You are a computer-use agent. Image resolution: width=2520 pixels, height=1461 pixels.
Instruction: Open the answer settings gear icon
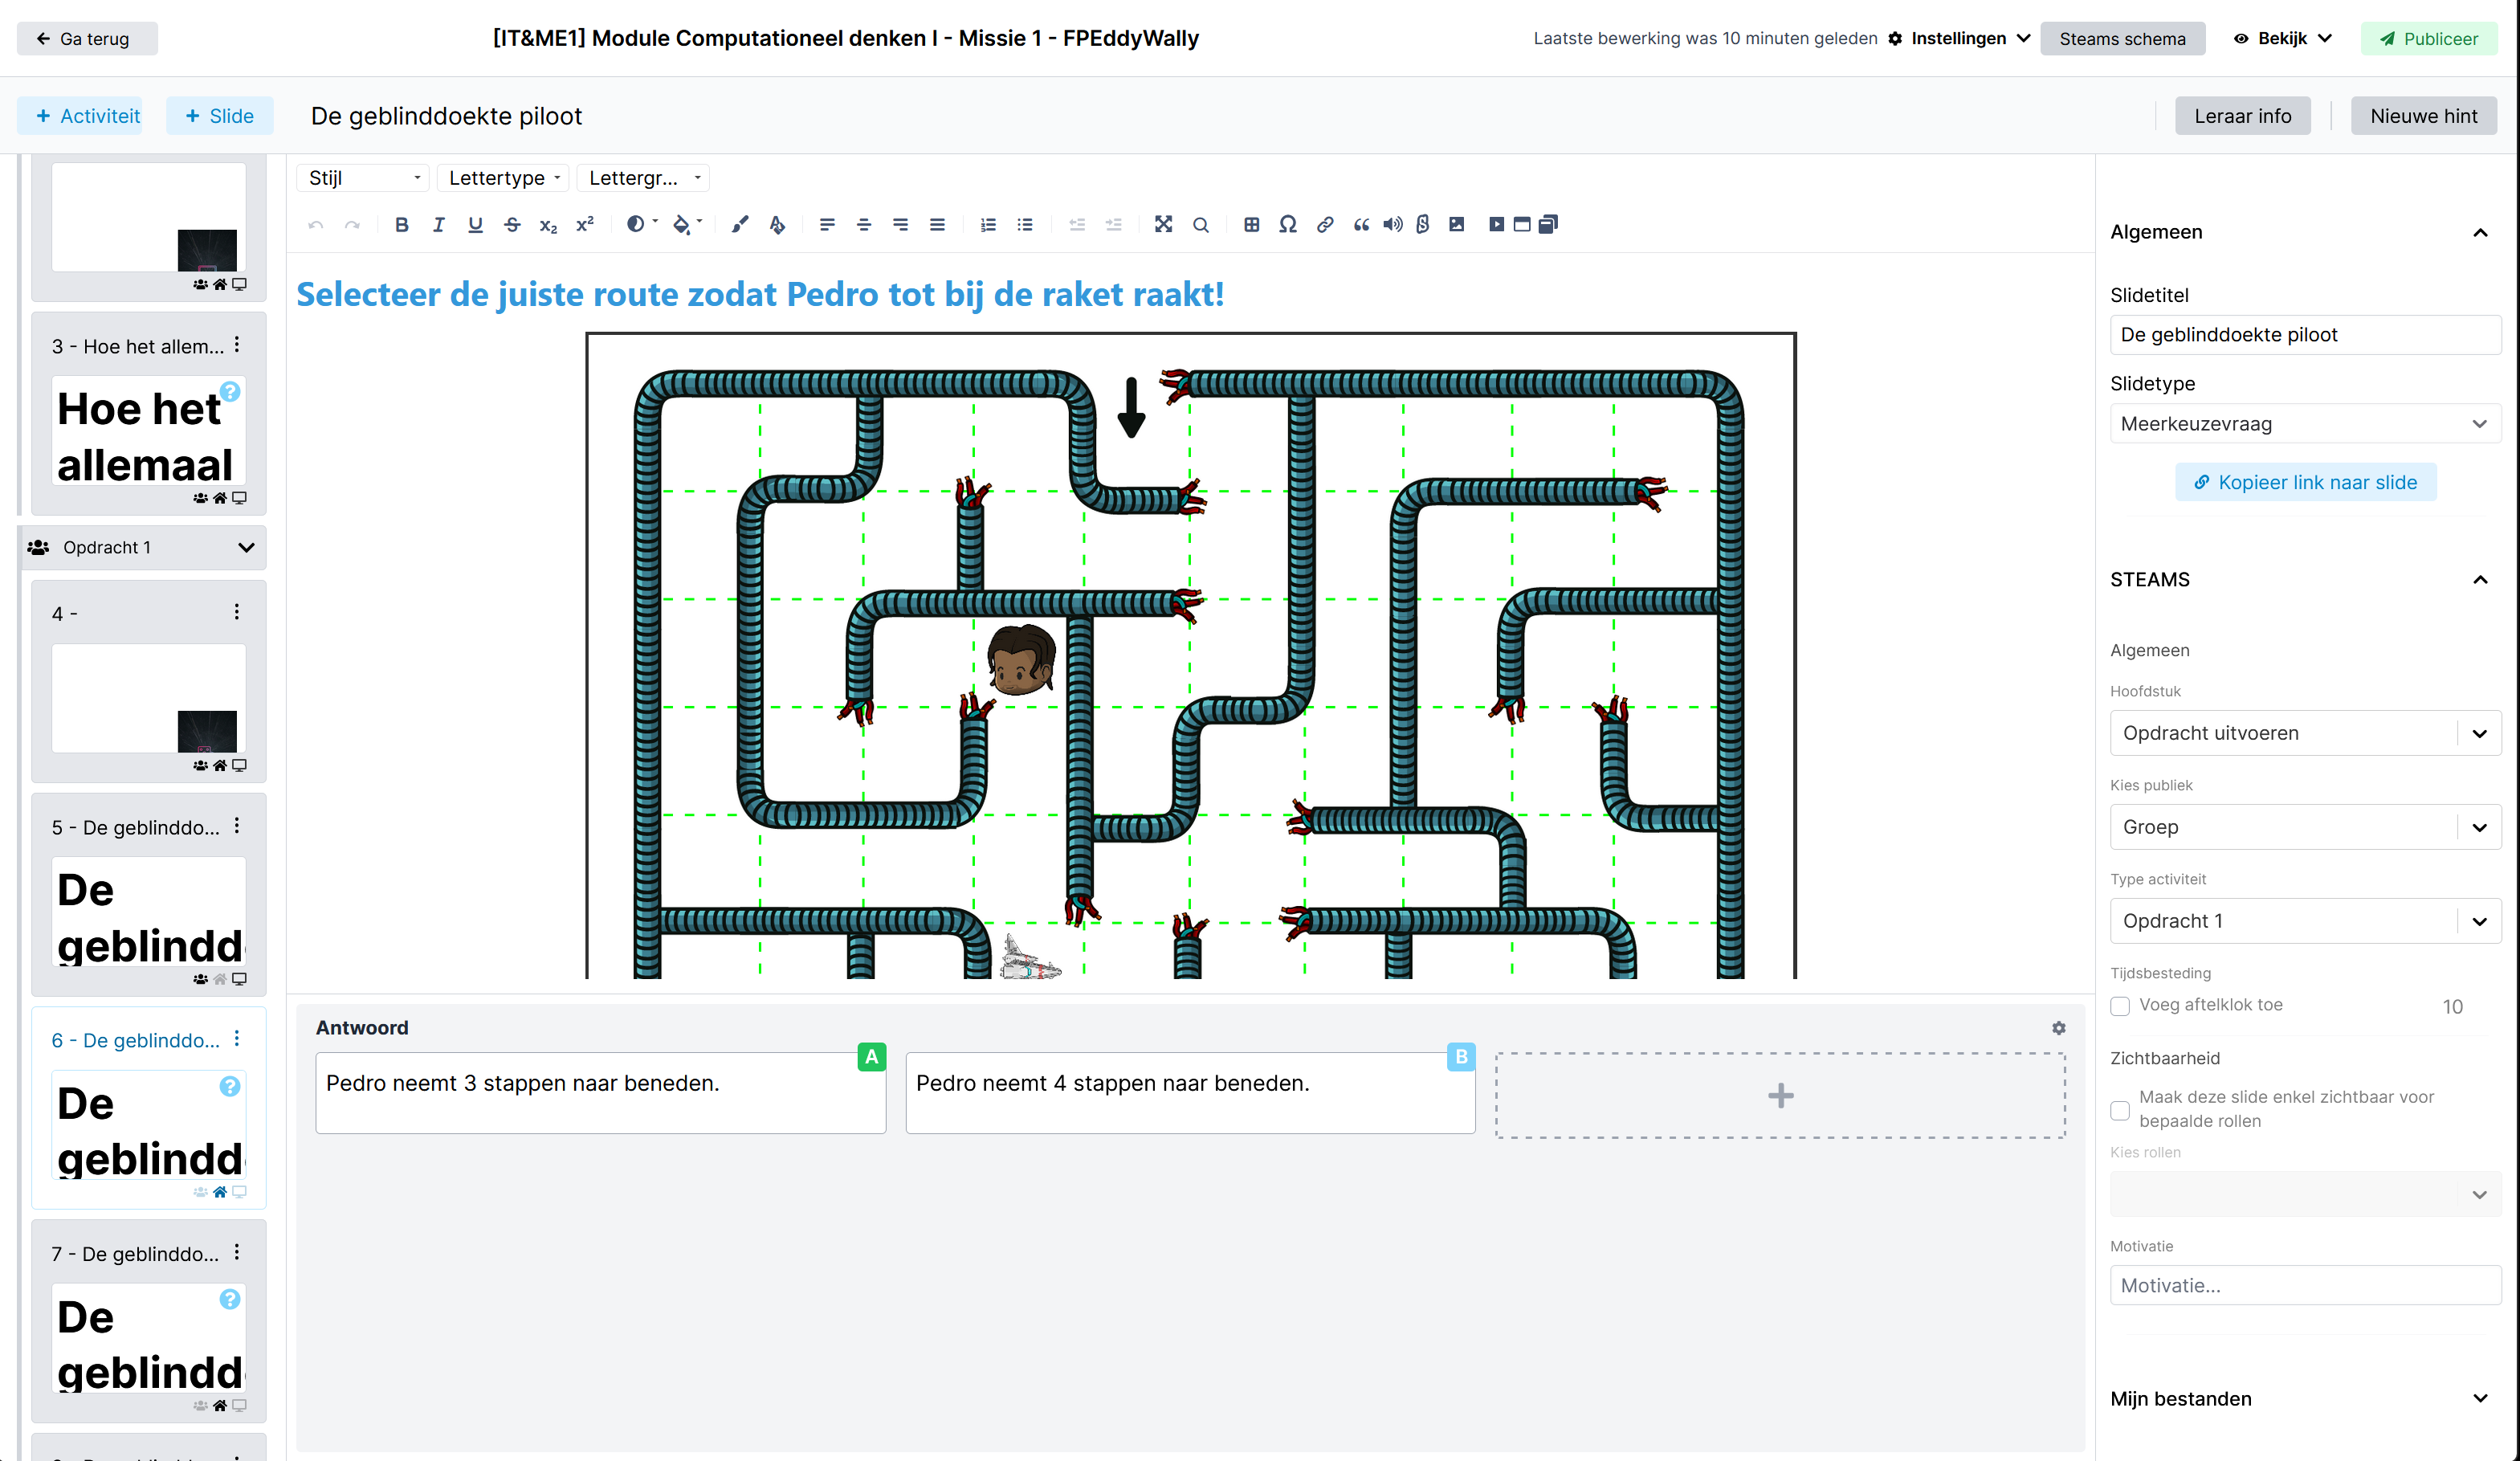pos(2059,1028)
